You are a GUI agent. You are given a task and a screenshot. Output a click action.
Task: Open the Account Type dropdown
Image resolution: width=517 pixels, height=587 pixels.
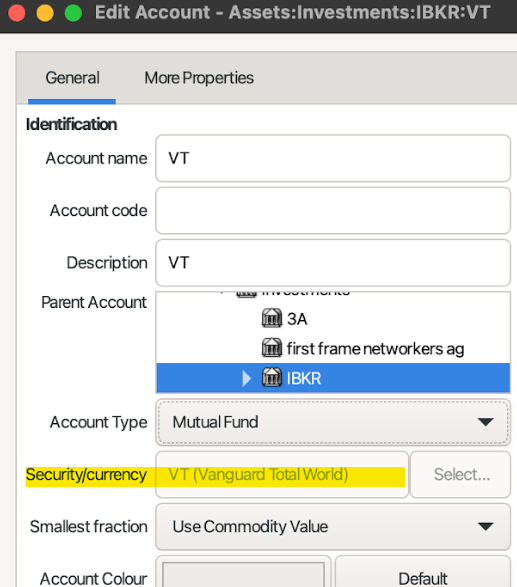[333, 422]
